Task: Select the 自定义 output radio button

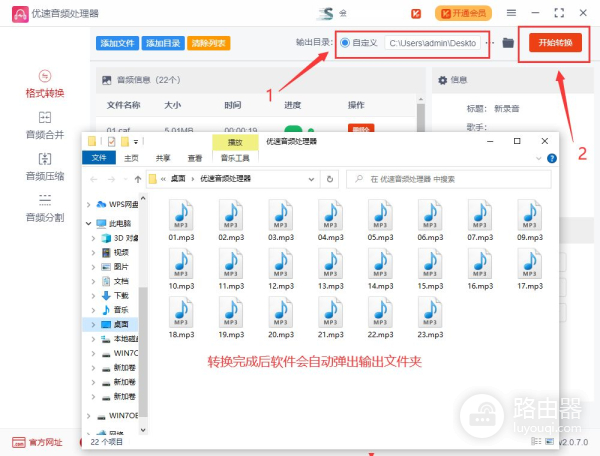Action: 345,43
